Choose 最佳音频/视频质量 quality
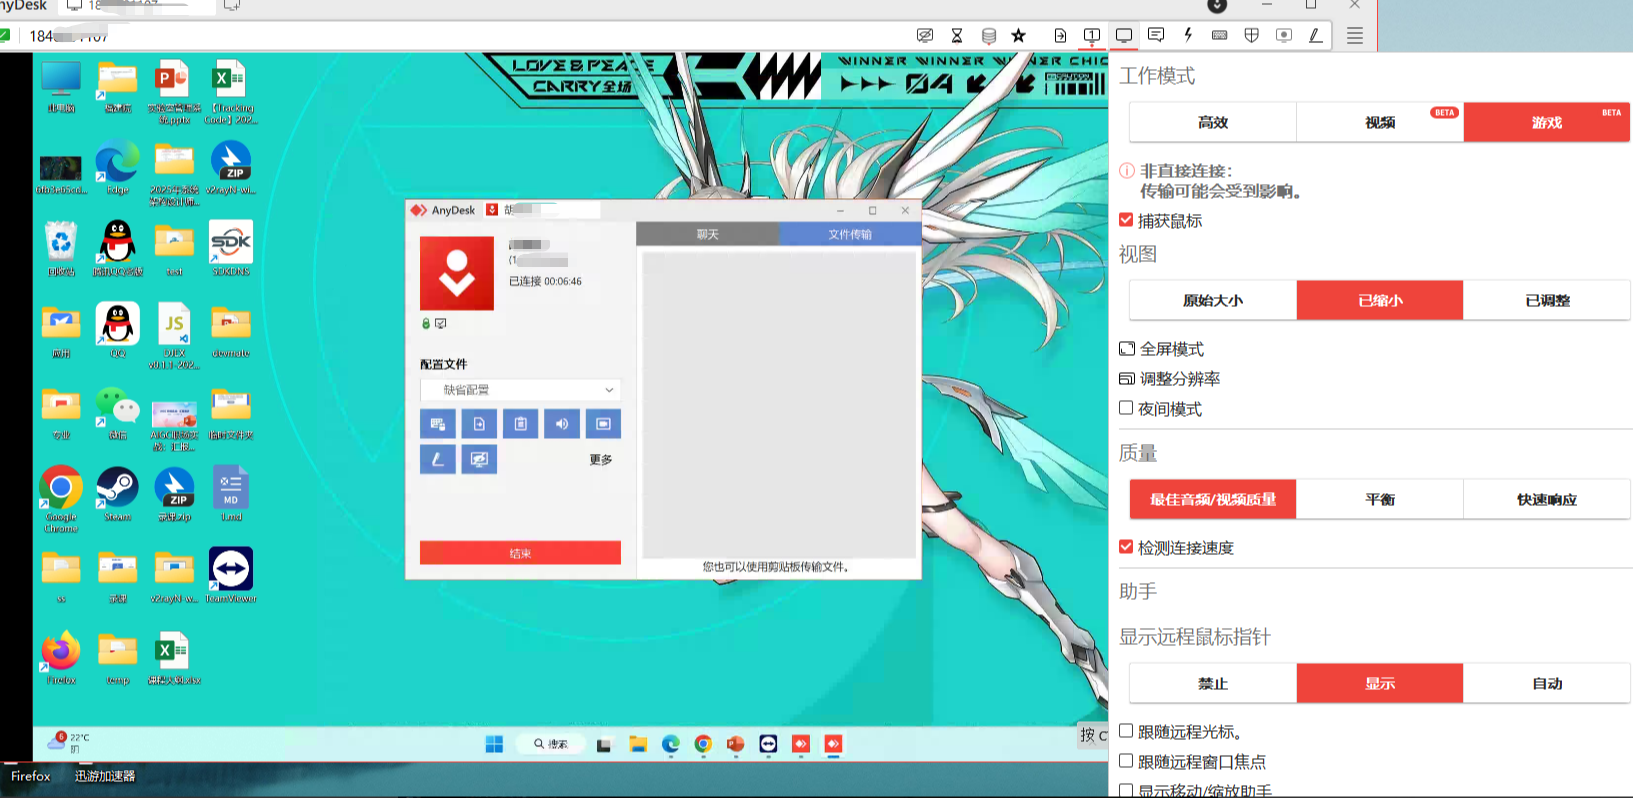The width and height of the screenshot is (1633, 798). point(1213,499)
